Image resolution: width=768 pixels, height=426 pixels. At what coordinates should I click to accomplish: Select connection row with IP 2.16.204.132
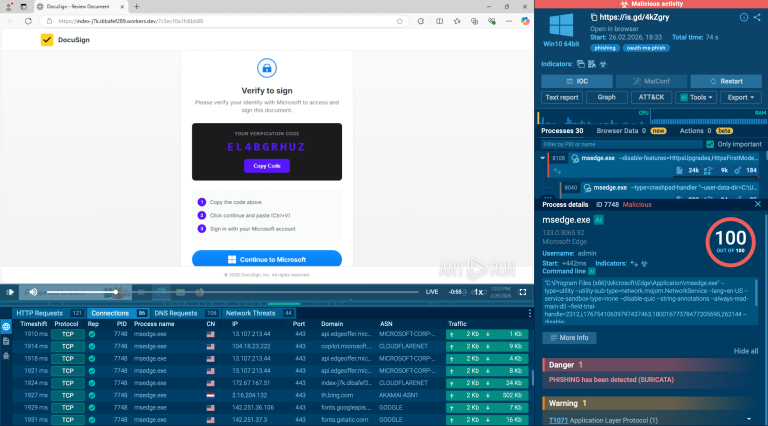(x=271, y=395)
